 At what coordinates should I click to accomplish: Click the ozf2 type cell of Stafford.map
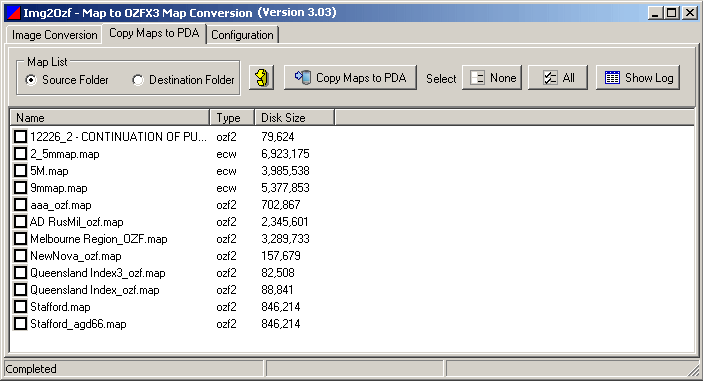click(x=226, y=307)
